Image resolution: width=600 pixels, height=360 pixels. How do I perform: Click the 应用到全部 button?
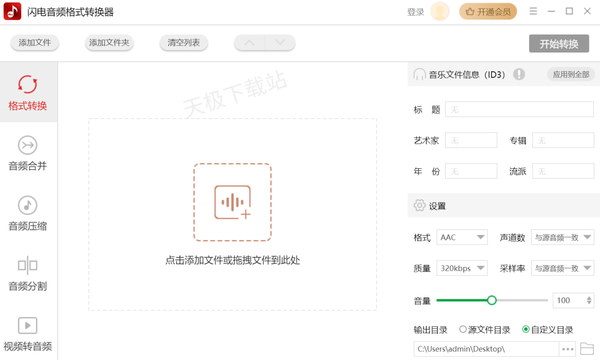click(x=571, y=74)
